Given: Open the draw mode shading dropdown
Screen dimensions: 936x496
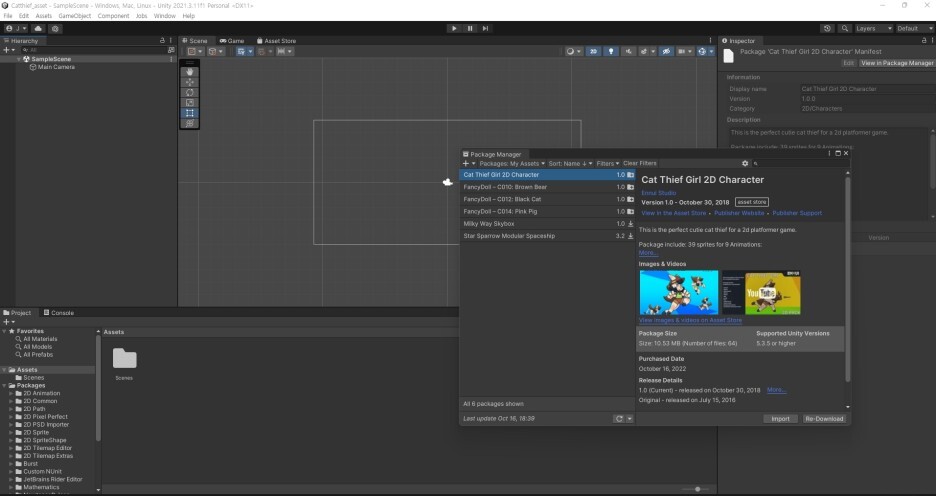Looking at the screenshot, I should coord(574,51).
